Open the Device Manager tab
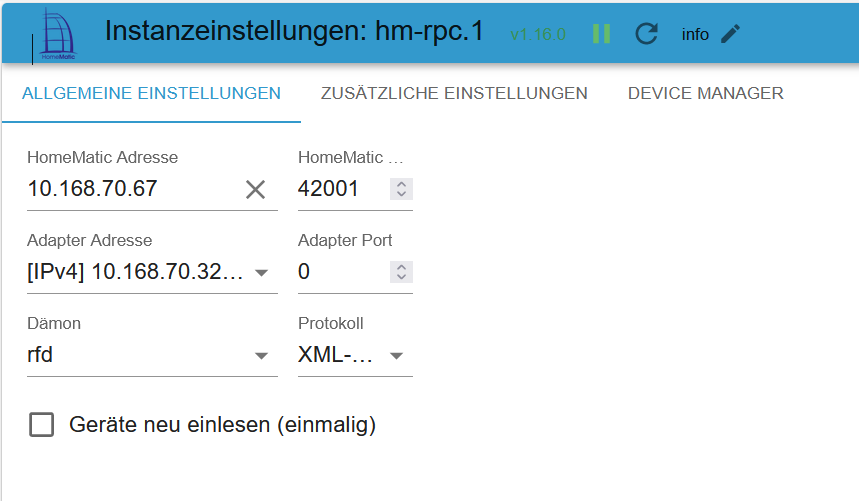Viewport: 859px width, 501px height. 706,93
